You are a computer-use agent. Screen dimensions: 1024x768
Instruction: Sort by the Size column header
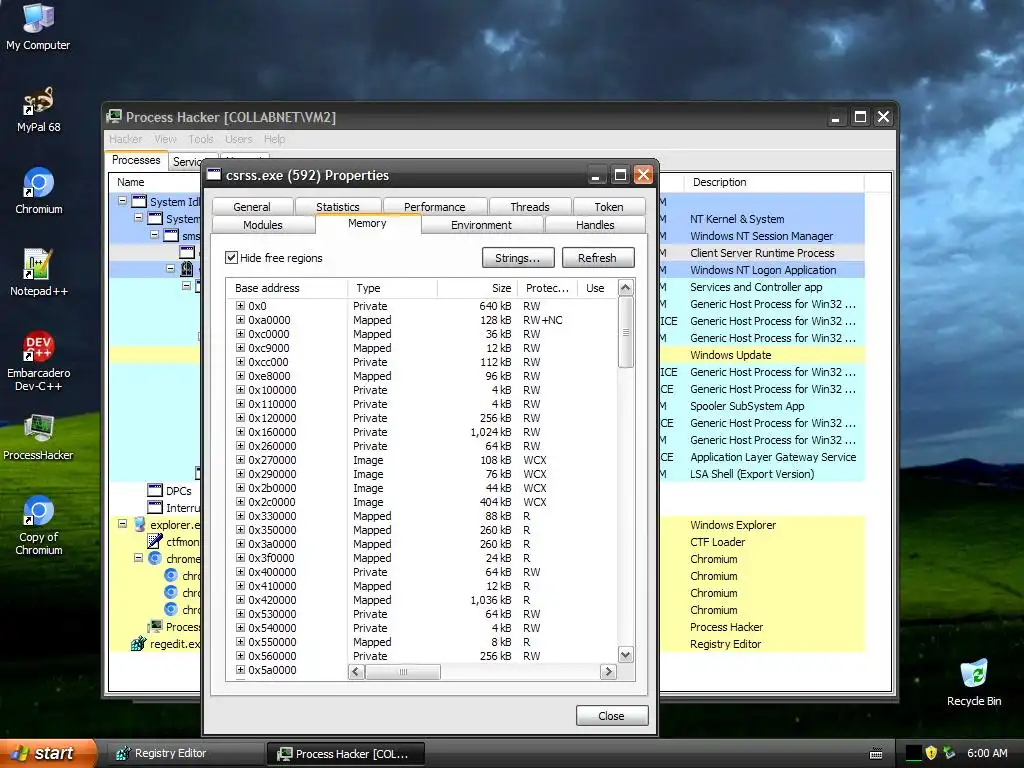[x=477, y=288]
